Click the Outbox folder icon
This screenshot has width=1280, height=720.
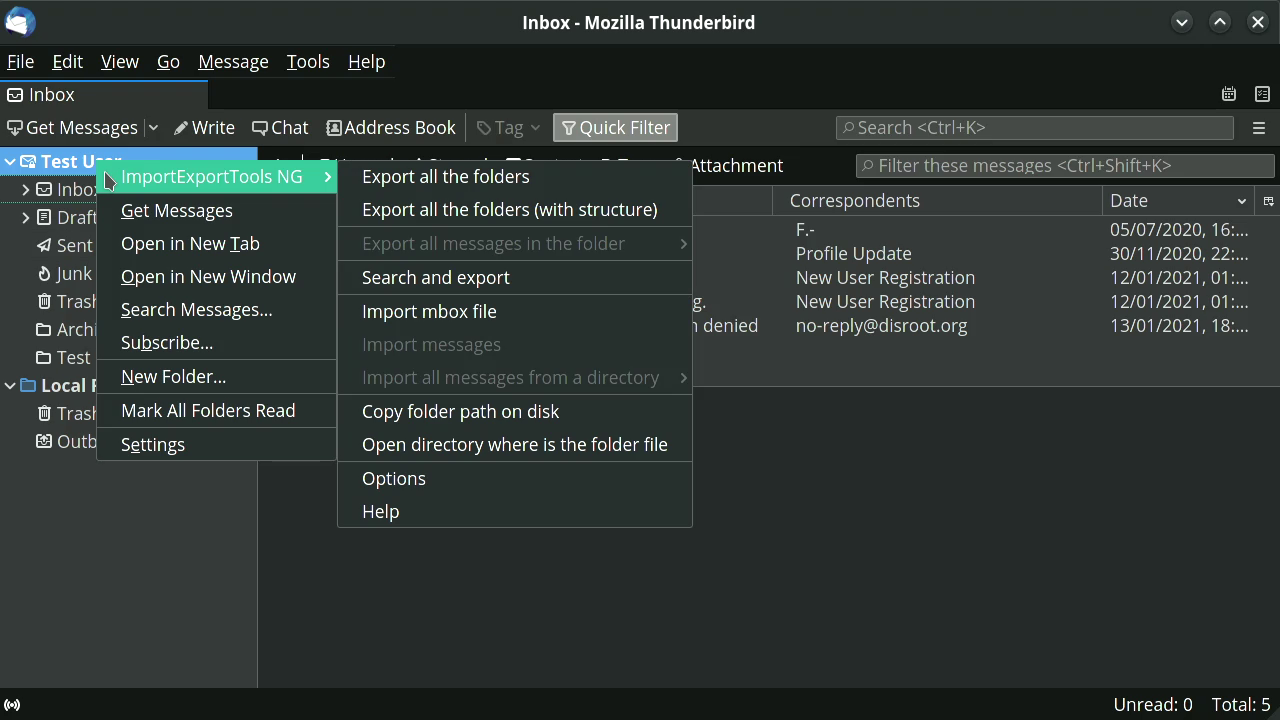pyautogui.click(x=44, y=441)
